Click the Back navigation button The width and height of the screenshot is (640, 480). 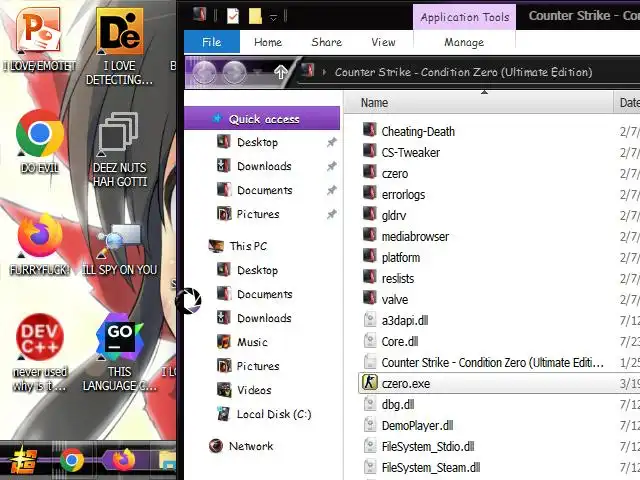pyautogui.click(x=204, y=73)
